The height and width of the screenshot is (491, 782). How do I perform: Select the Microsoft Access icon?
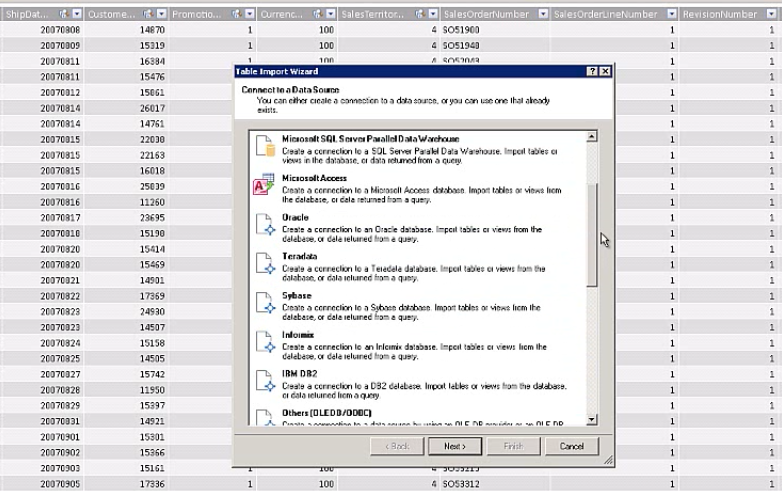tap(263, 184)
